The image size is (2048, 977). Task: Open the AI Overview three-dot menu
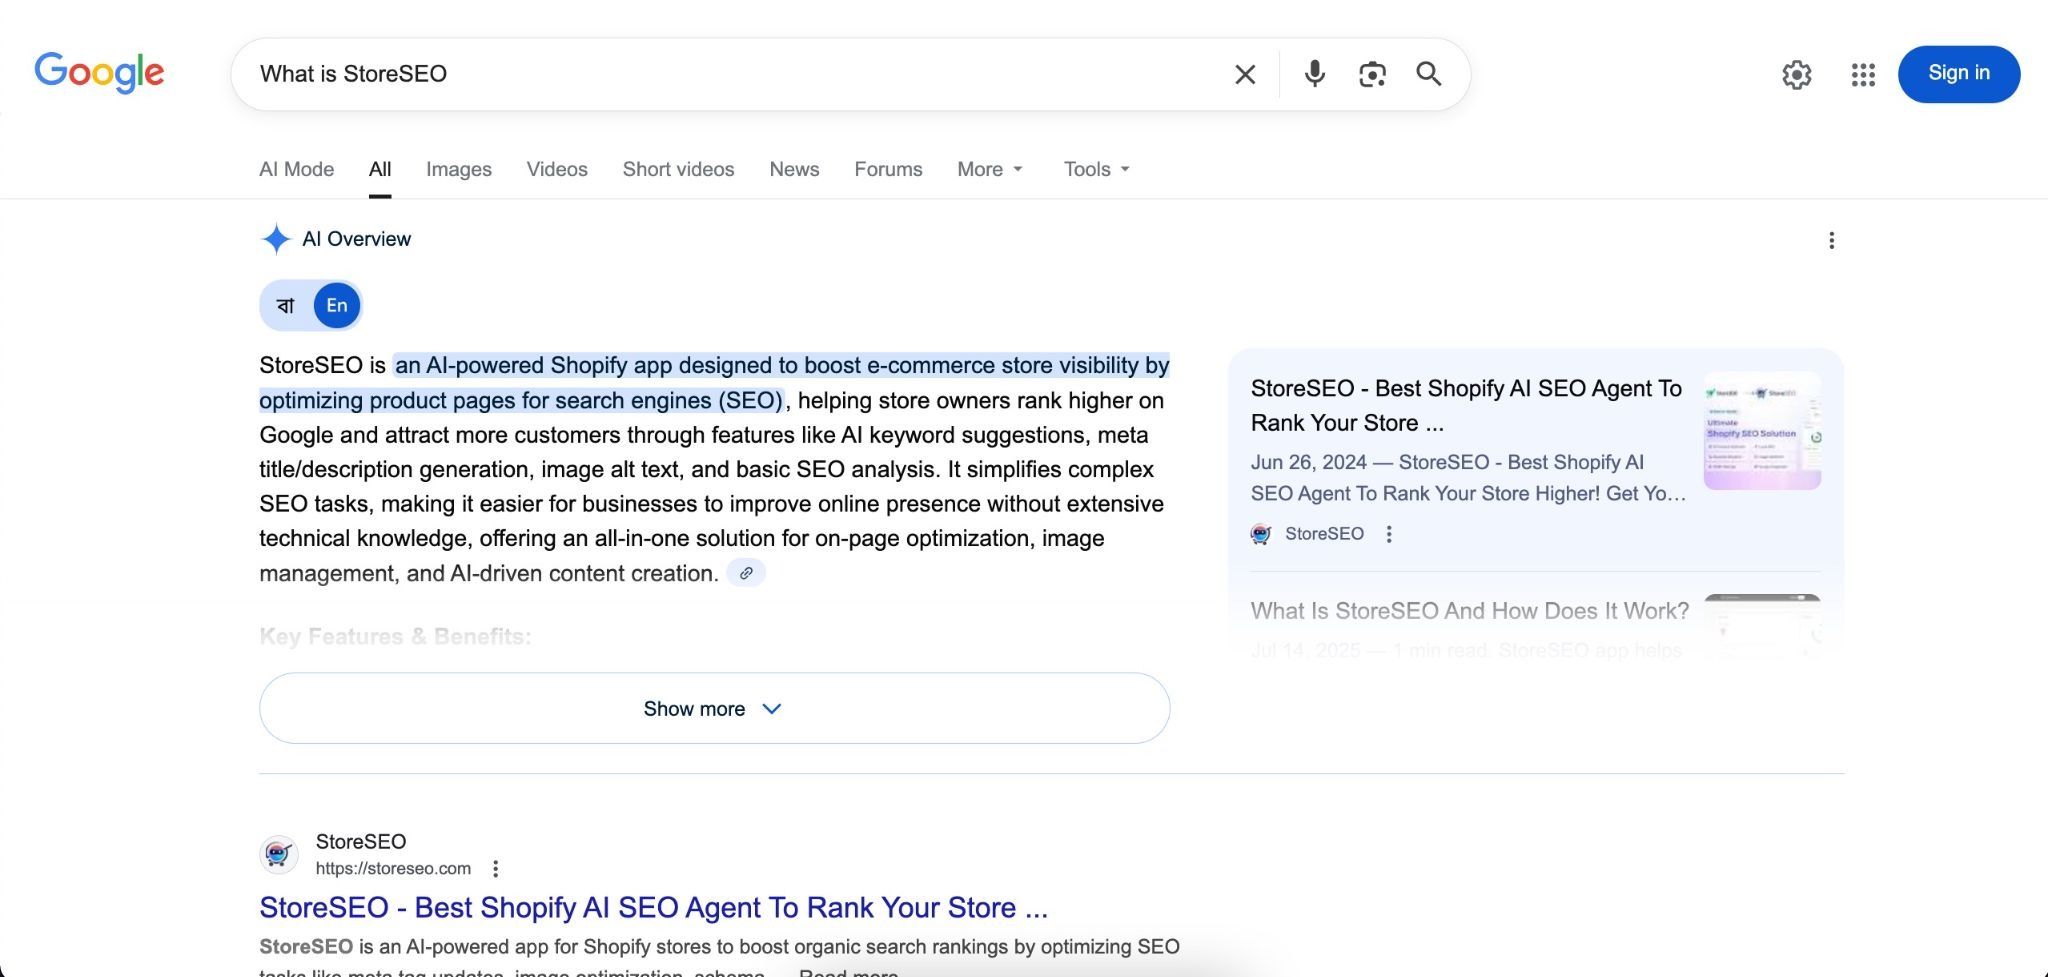pos(1832,240)
